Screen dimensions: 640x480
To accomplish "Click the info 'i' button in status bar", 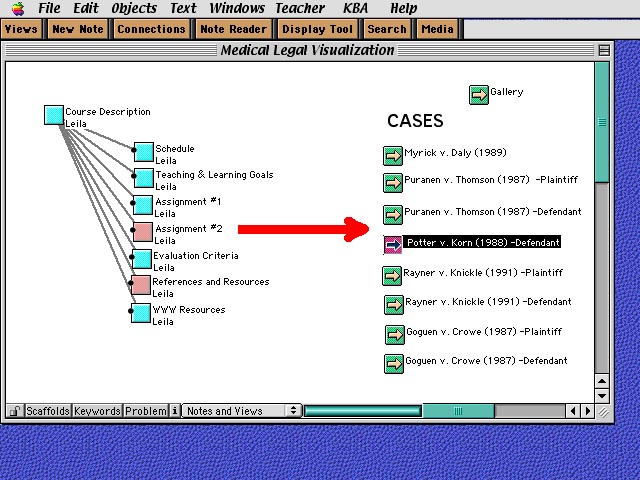I will [175, 411].
